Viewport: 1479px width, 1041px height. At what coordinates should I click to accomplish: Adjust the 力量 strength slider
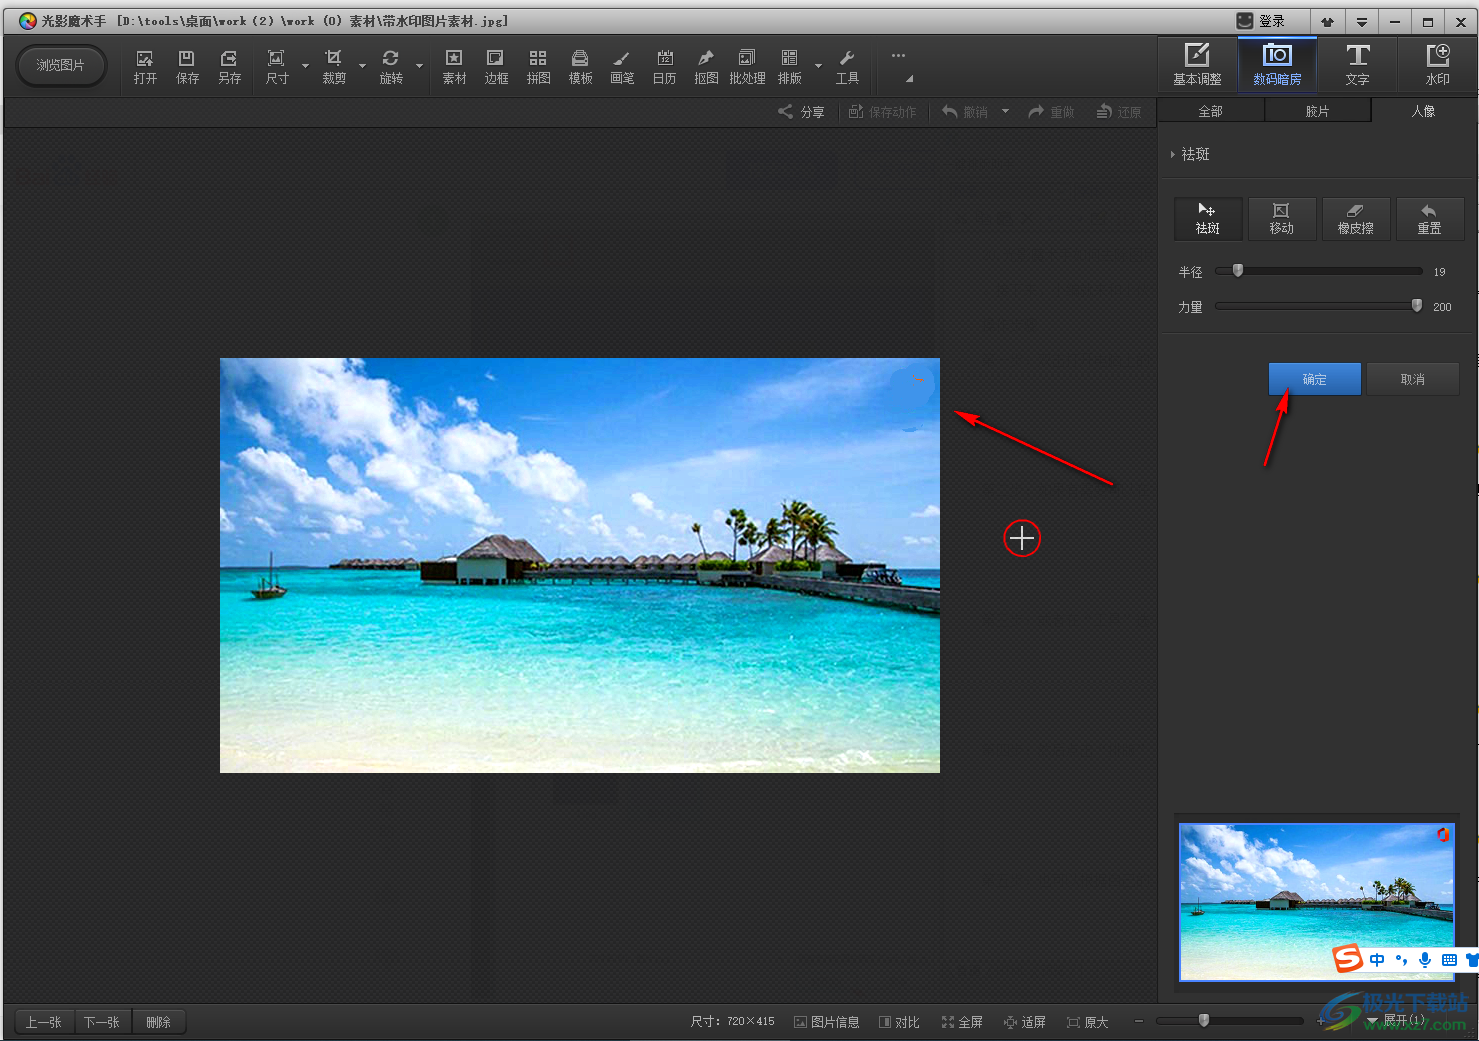(x=1416, y=306)
